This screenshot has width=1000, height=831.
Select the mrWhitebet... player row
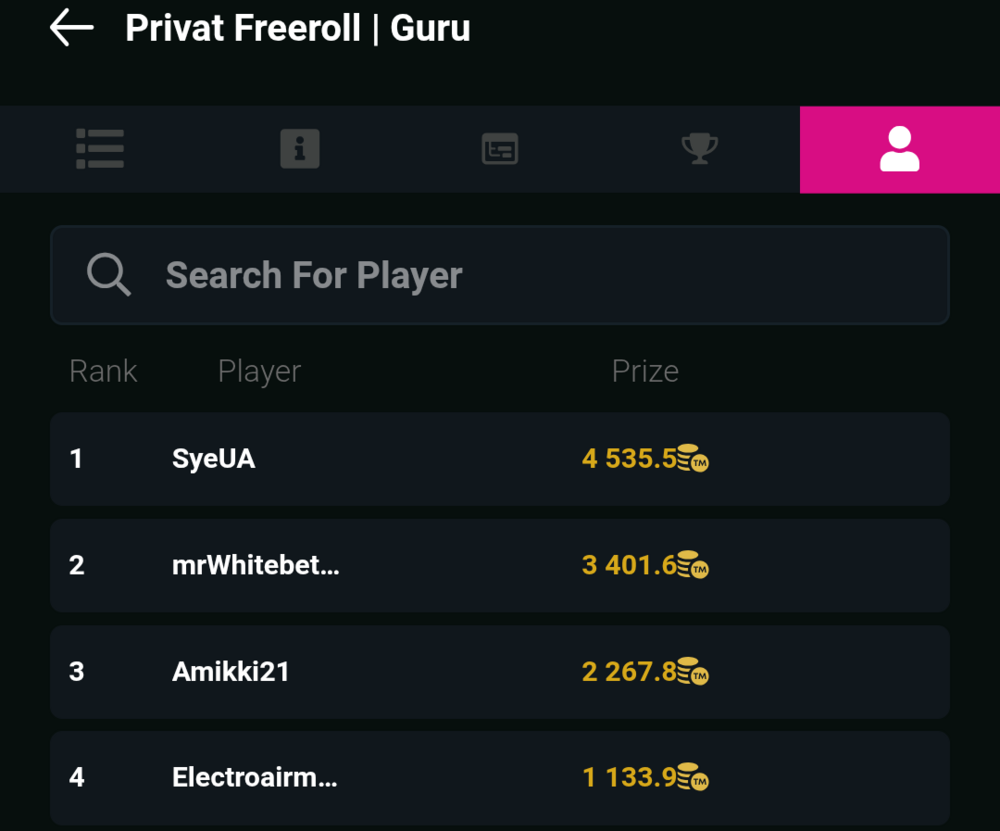pos(500,565)
